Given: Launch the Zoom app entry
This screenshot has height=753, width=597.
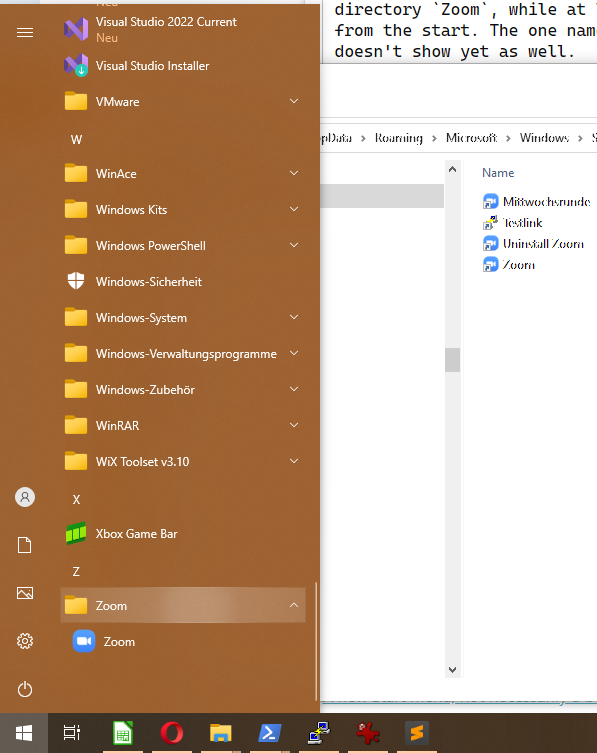Looking at the screenshot, I should 183,642.
